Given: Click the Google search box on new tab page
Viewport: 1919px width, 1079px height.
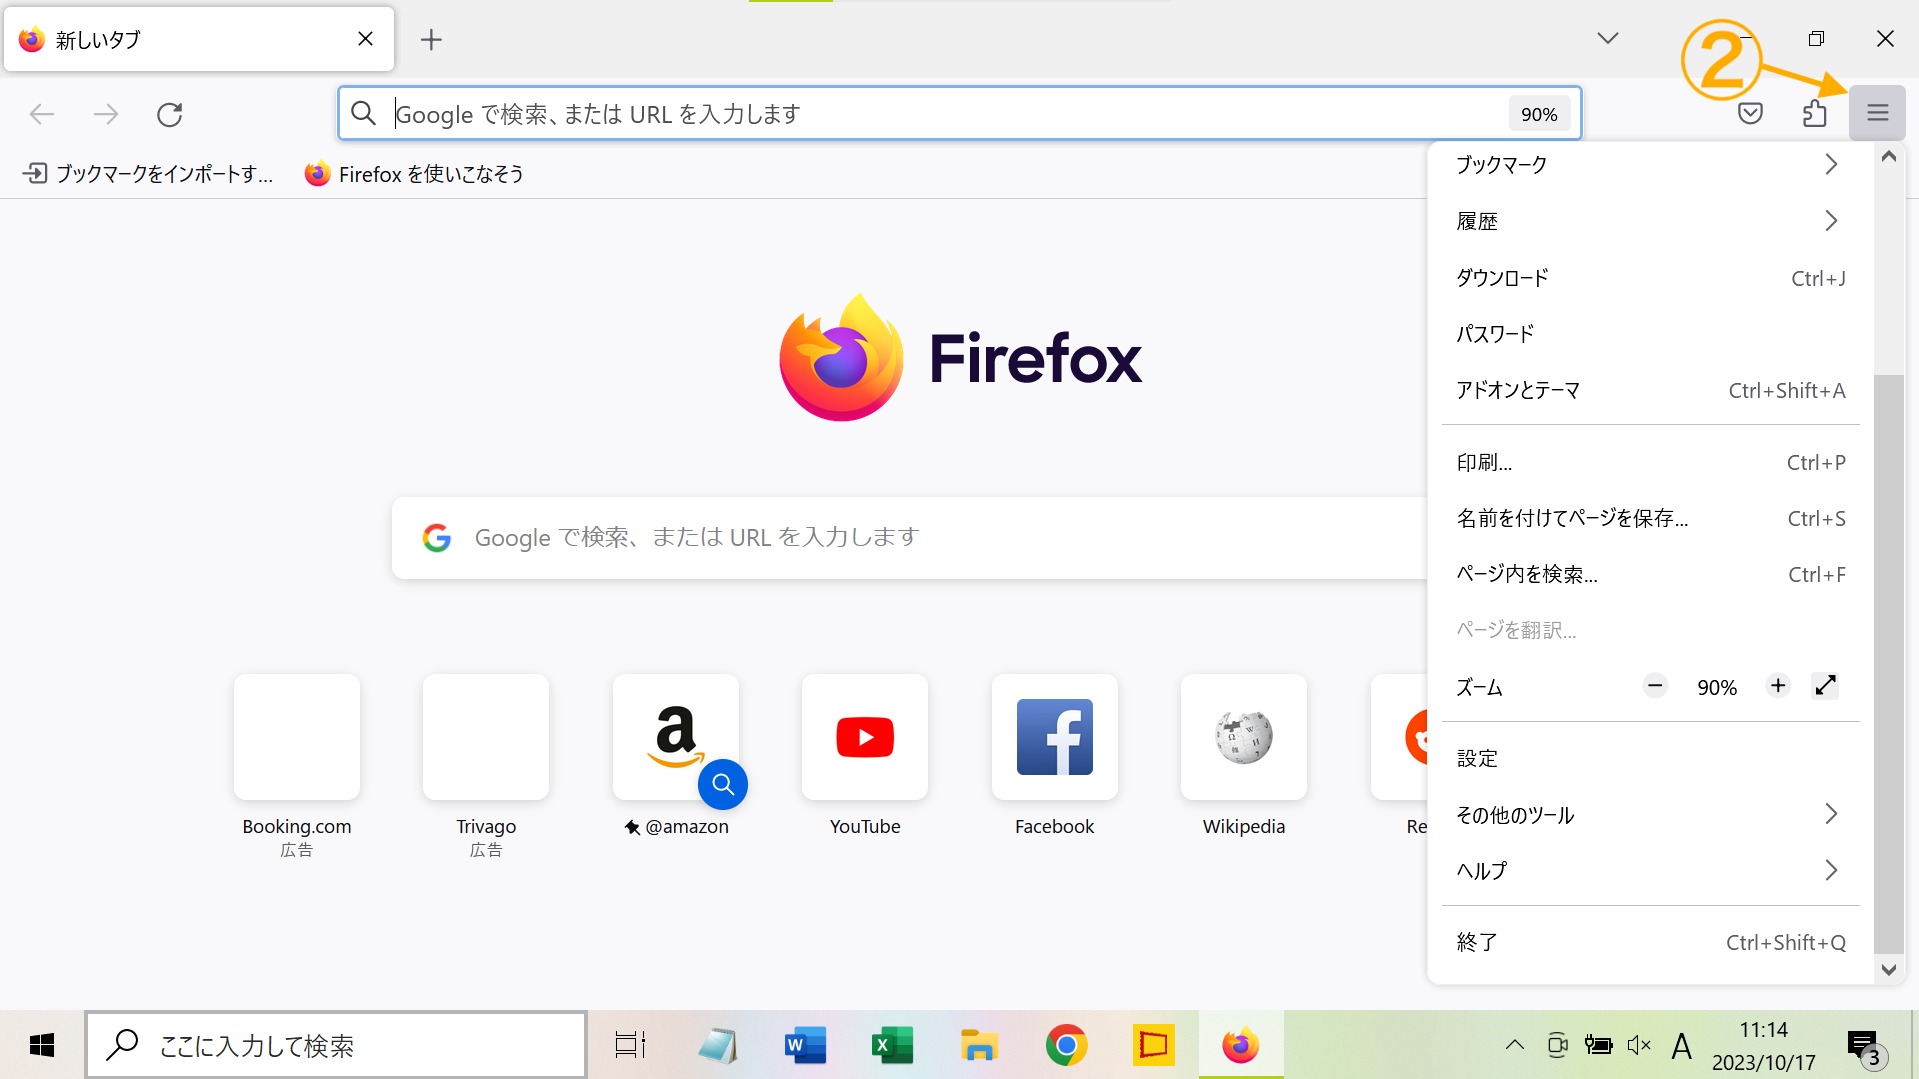Looking at the screenshot, I should pyautogui.click(x=909, y=538).
